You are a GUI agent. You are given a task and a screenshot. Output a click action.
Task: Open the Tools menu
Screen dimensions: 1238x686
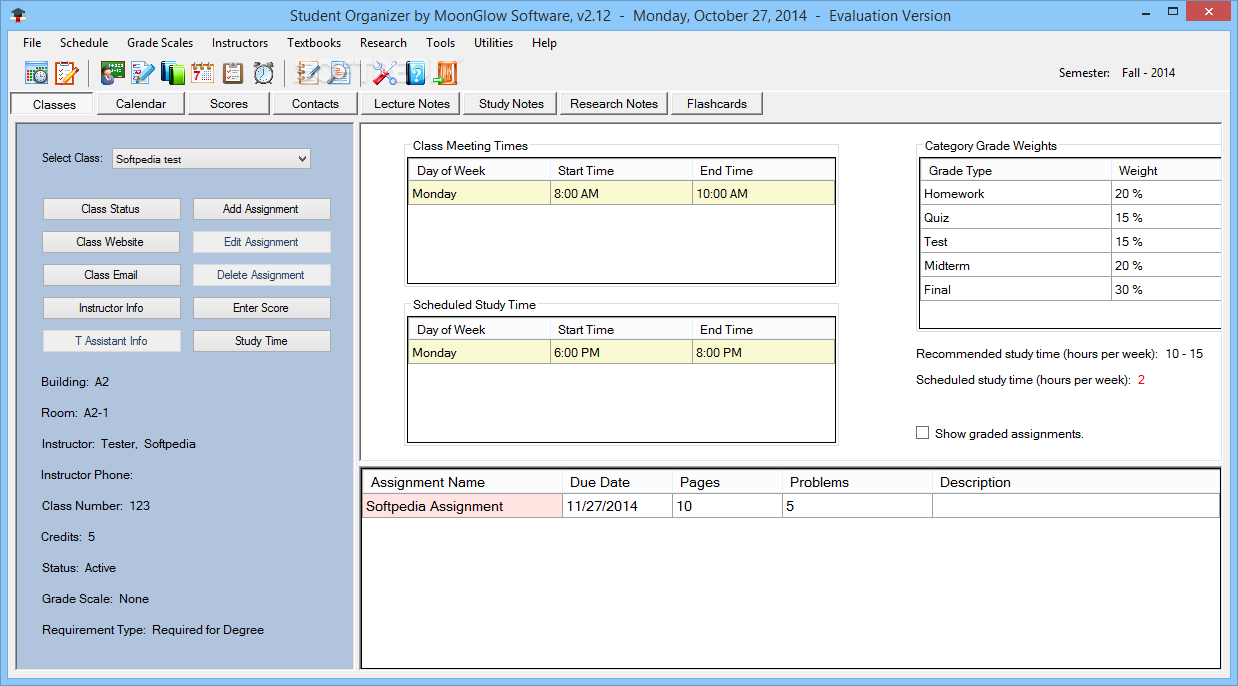click(x=440, y=43)
